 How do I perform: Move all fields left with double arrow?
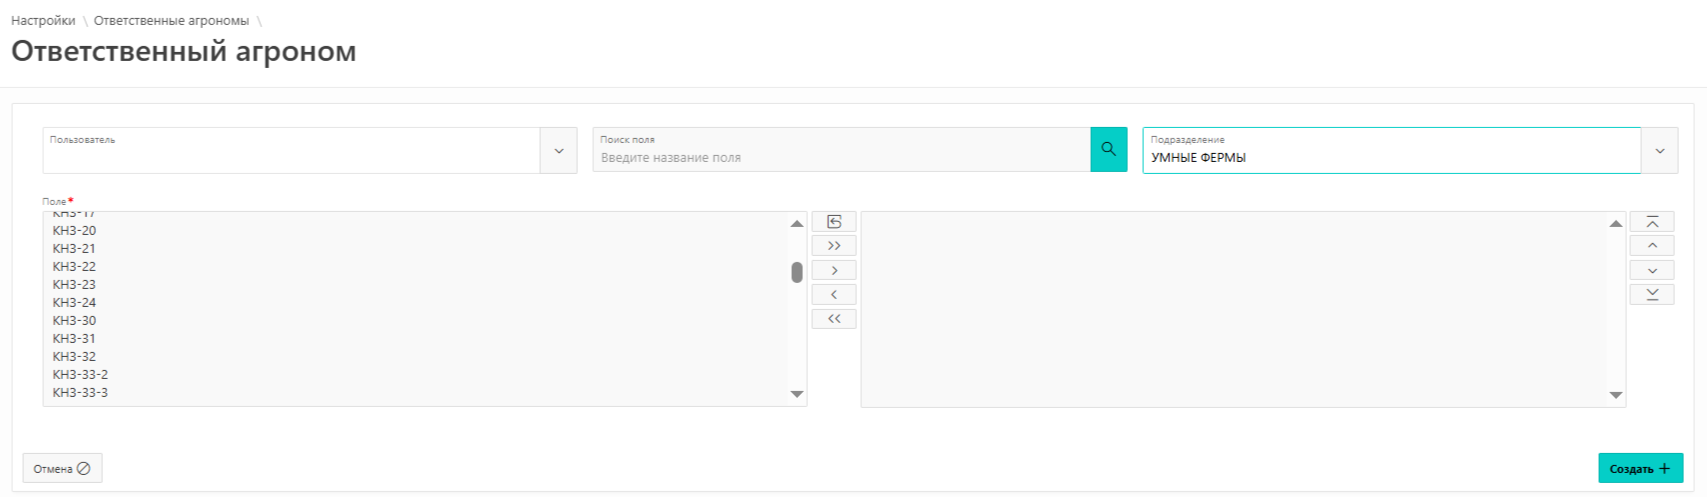click(x=834, y=319)
